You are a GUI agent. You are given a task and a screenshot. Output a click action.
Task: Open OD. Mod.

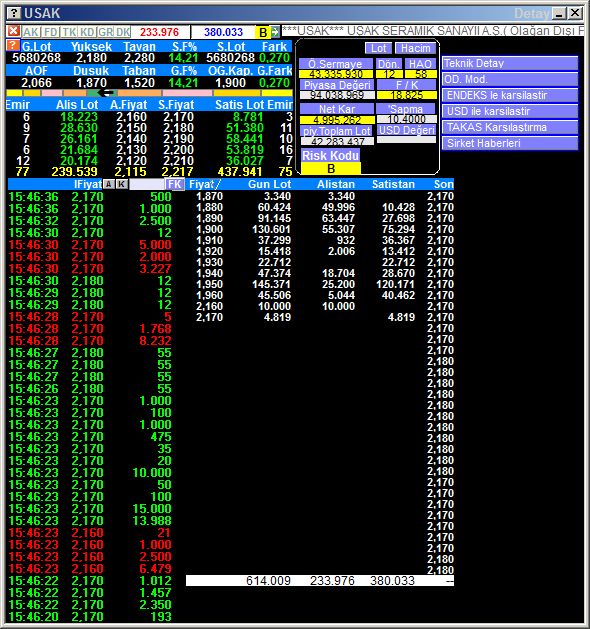coord(510,79)
